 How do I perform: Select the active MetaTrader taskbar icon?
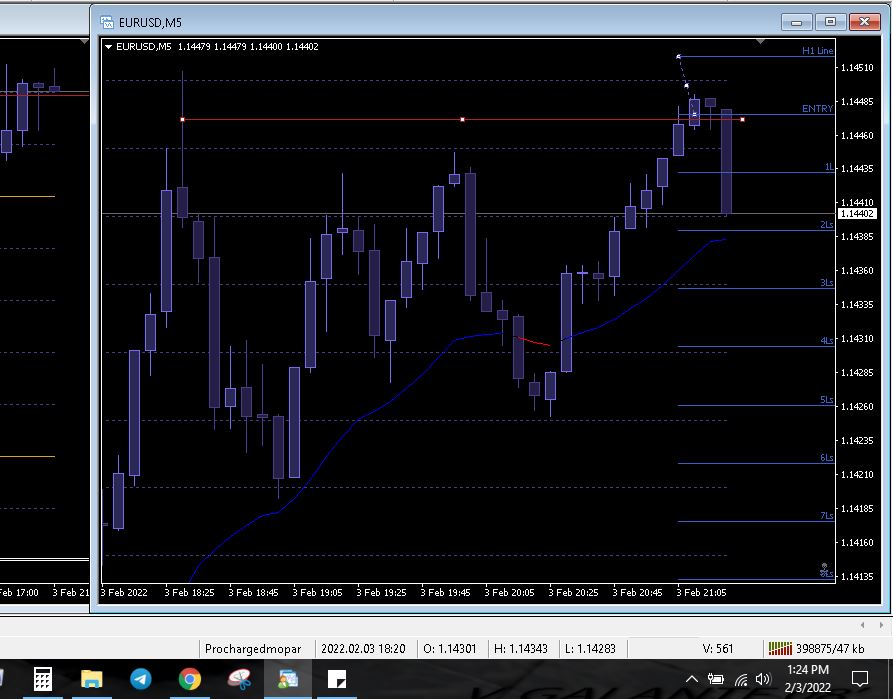pyautogui.click(x=288, y=678)
